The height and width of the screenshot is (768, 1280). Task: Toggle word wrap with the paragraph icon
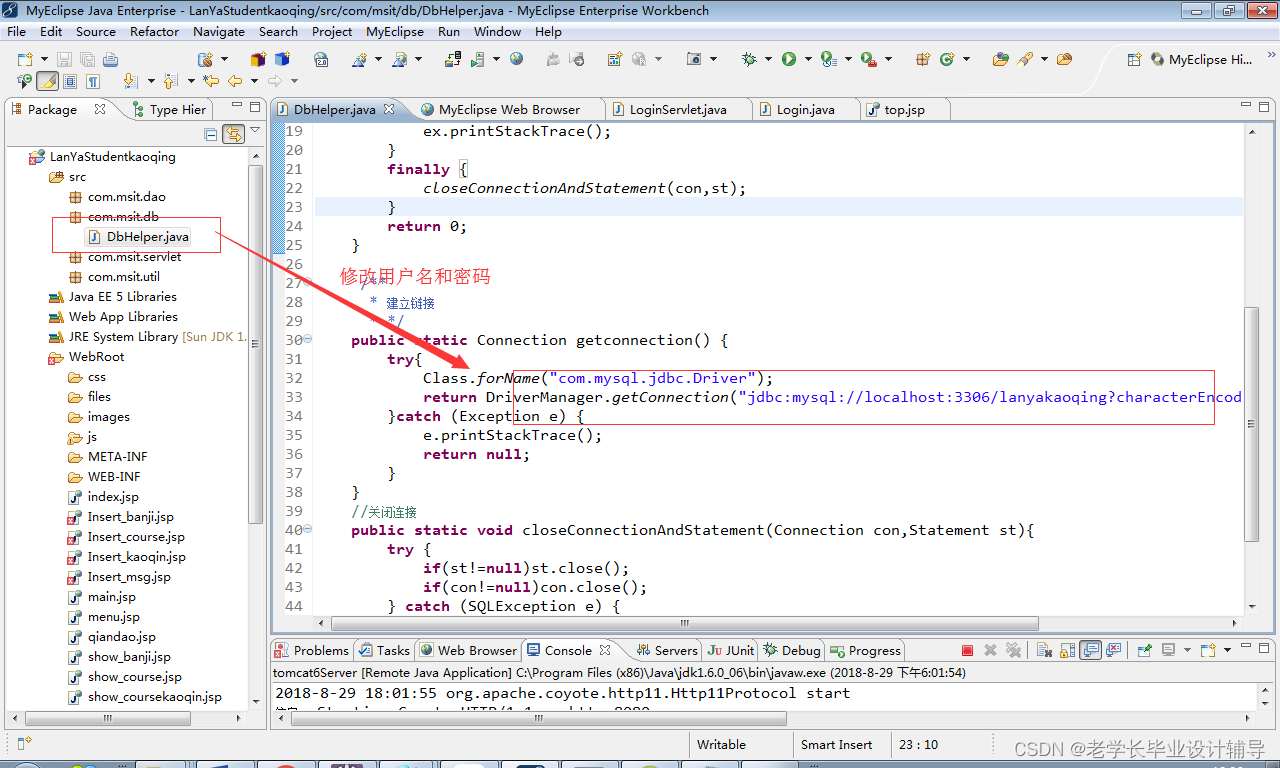click(x=92, y=80)
